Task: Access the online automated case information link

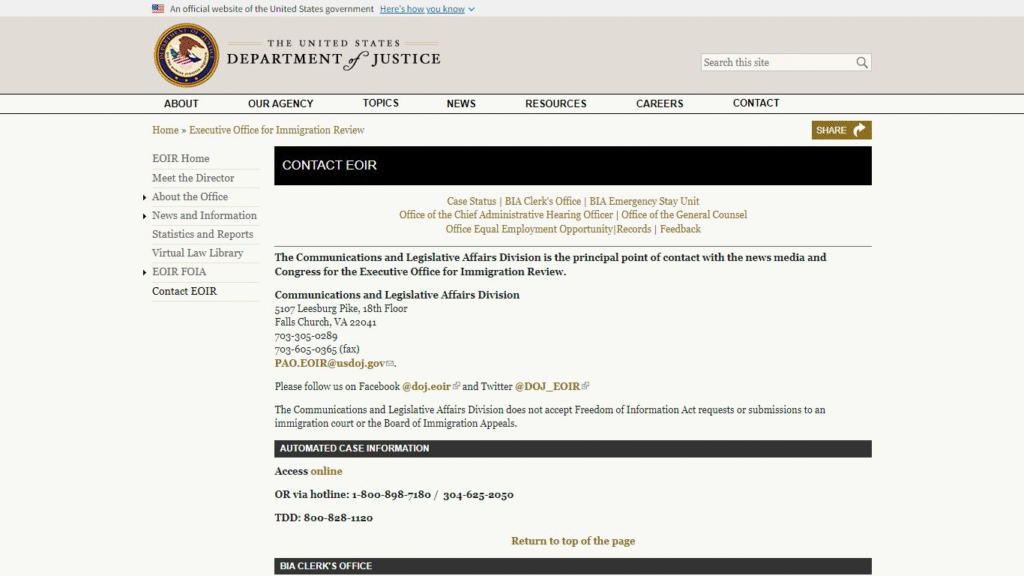Action: pos(326,471)
